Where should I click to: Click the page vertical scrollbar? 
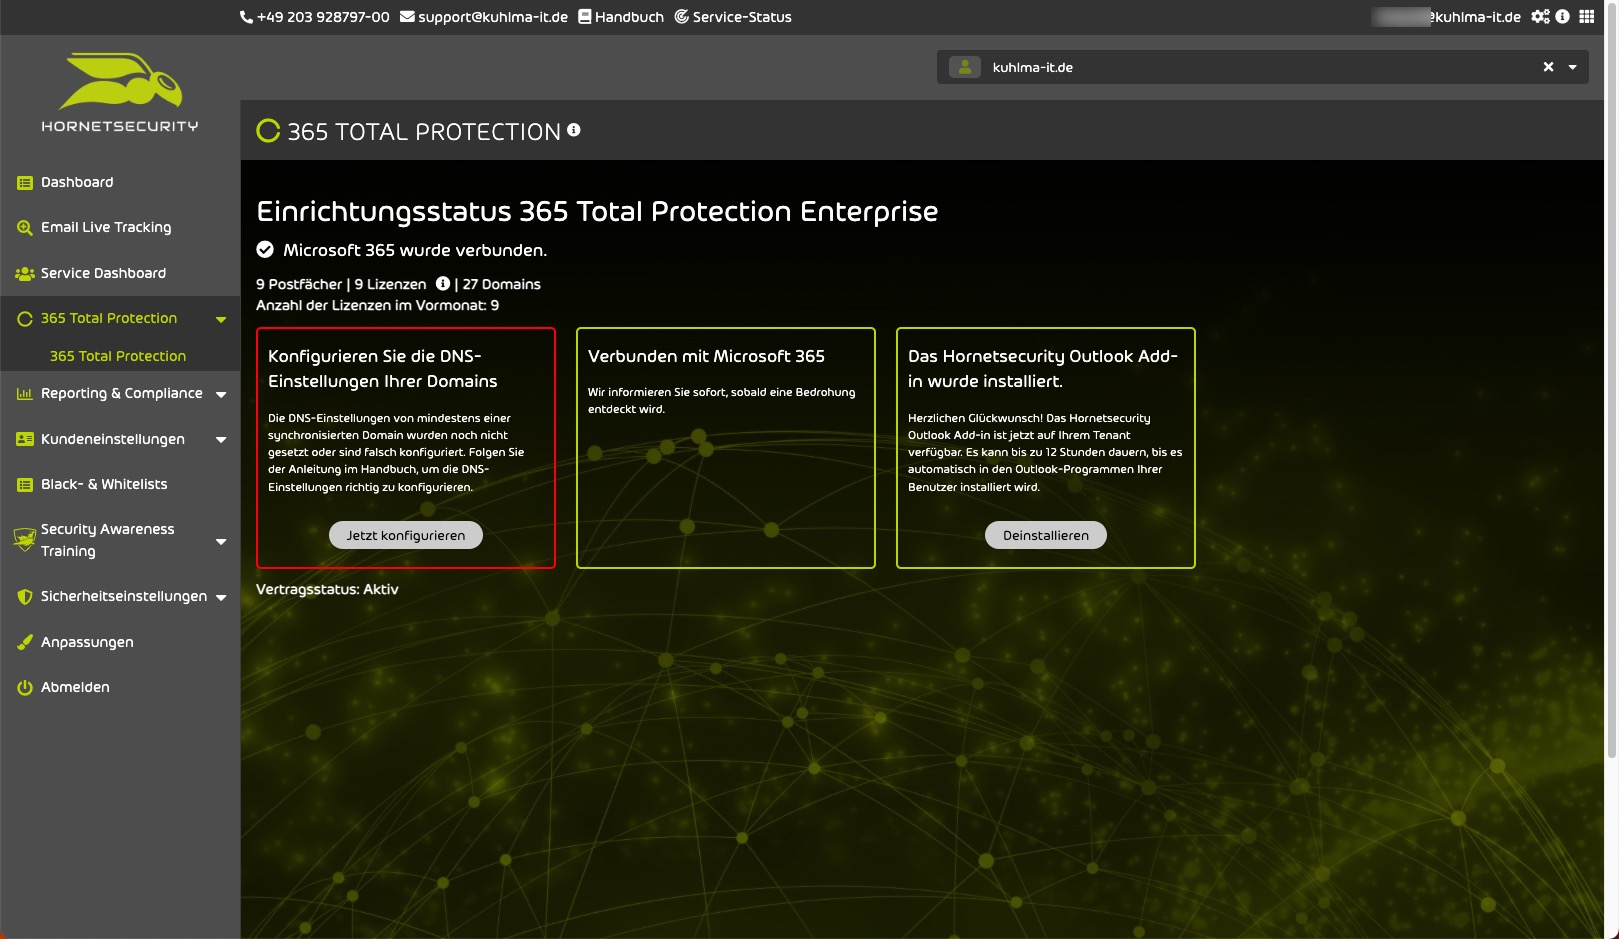point(1611,380)
